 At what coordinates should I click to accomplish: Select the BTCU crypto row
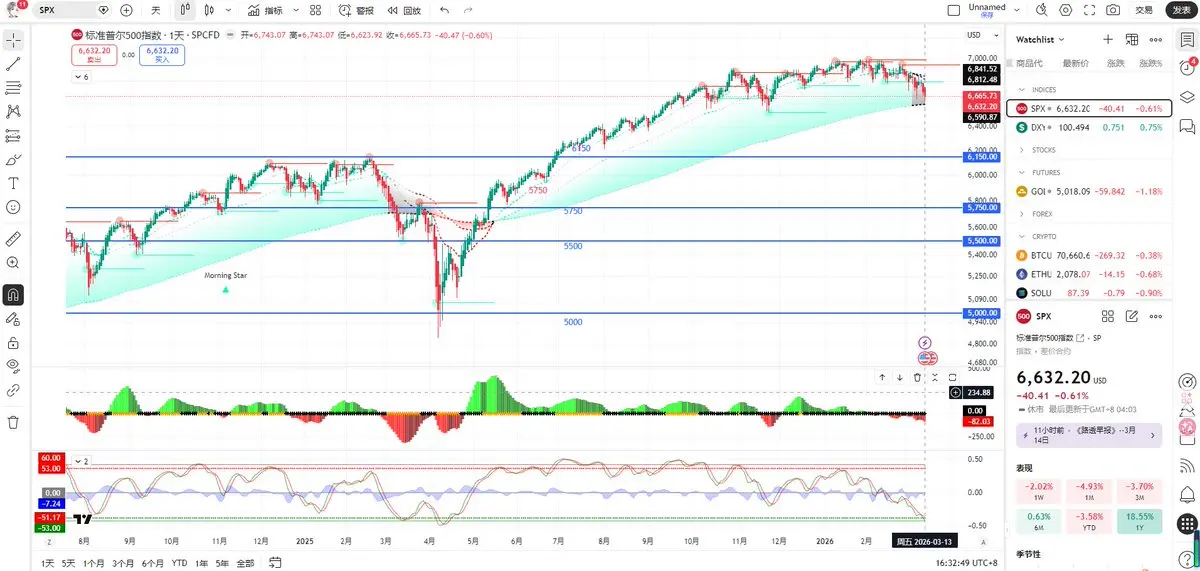click(x=1090, y=255)
